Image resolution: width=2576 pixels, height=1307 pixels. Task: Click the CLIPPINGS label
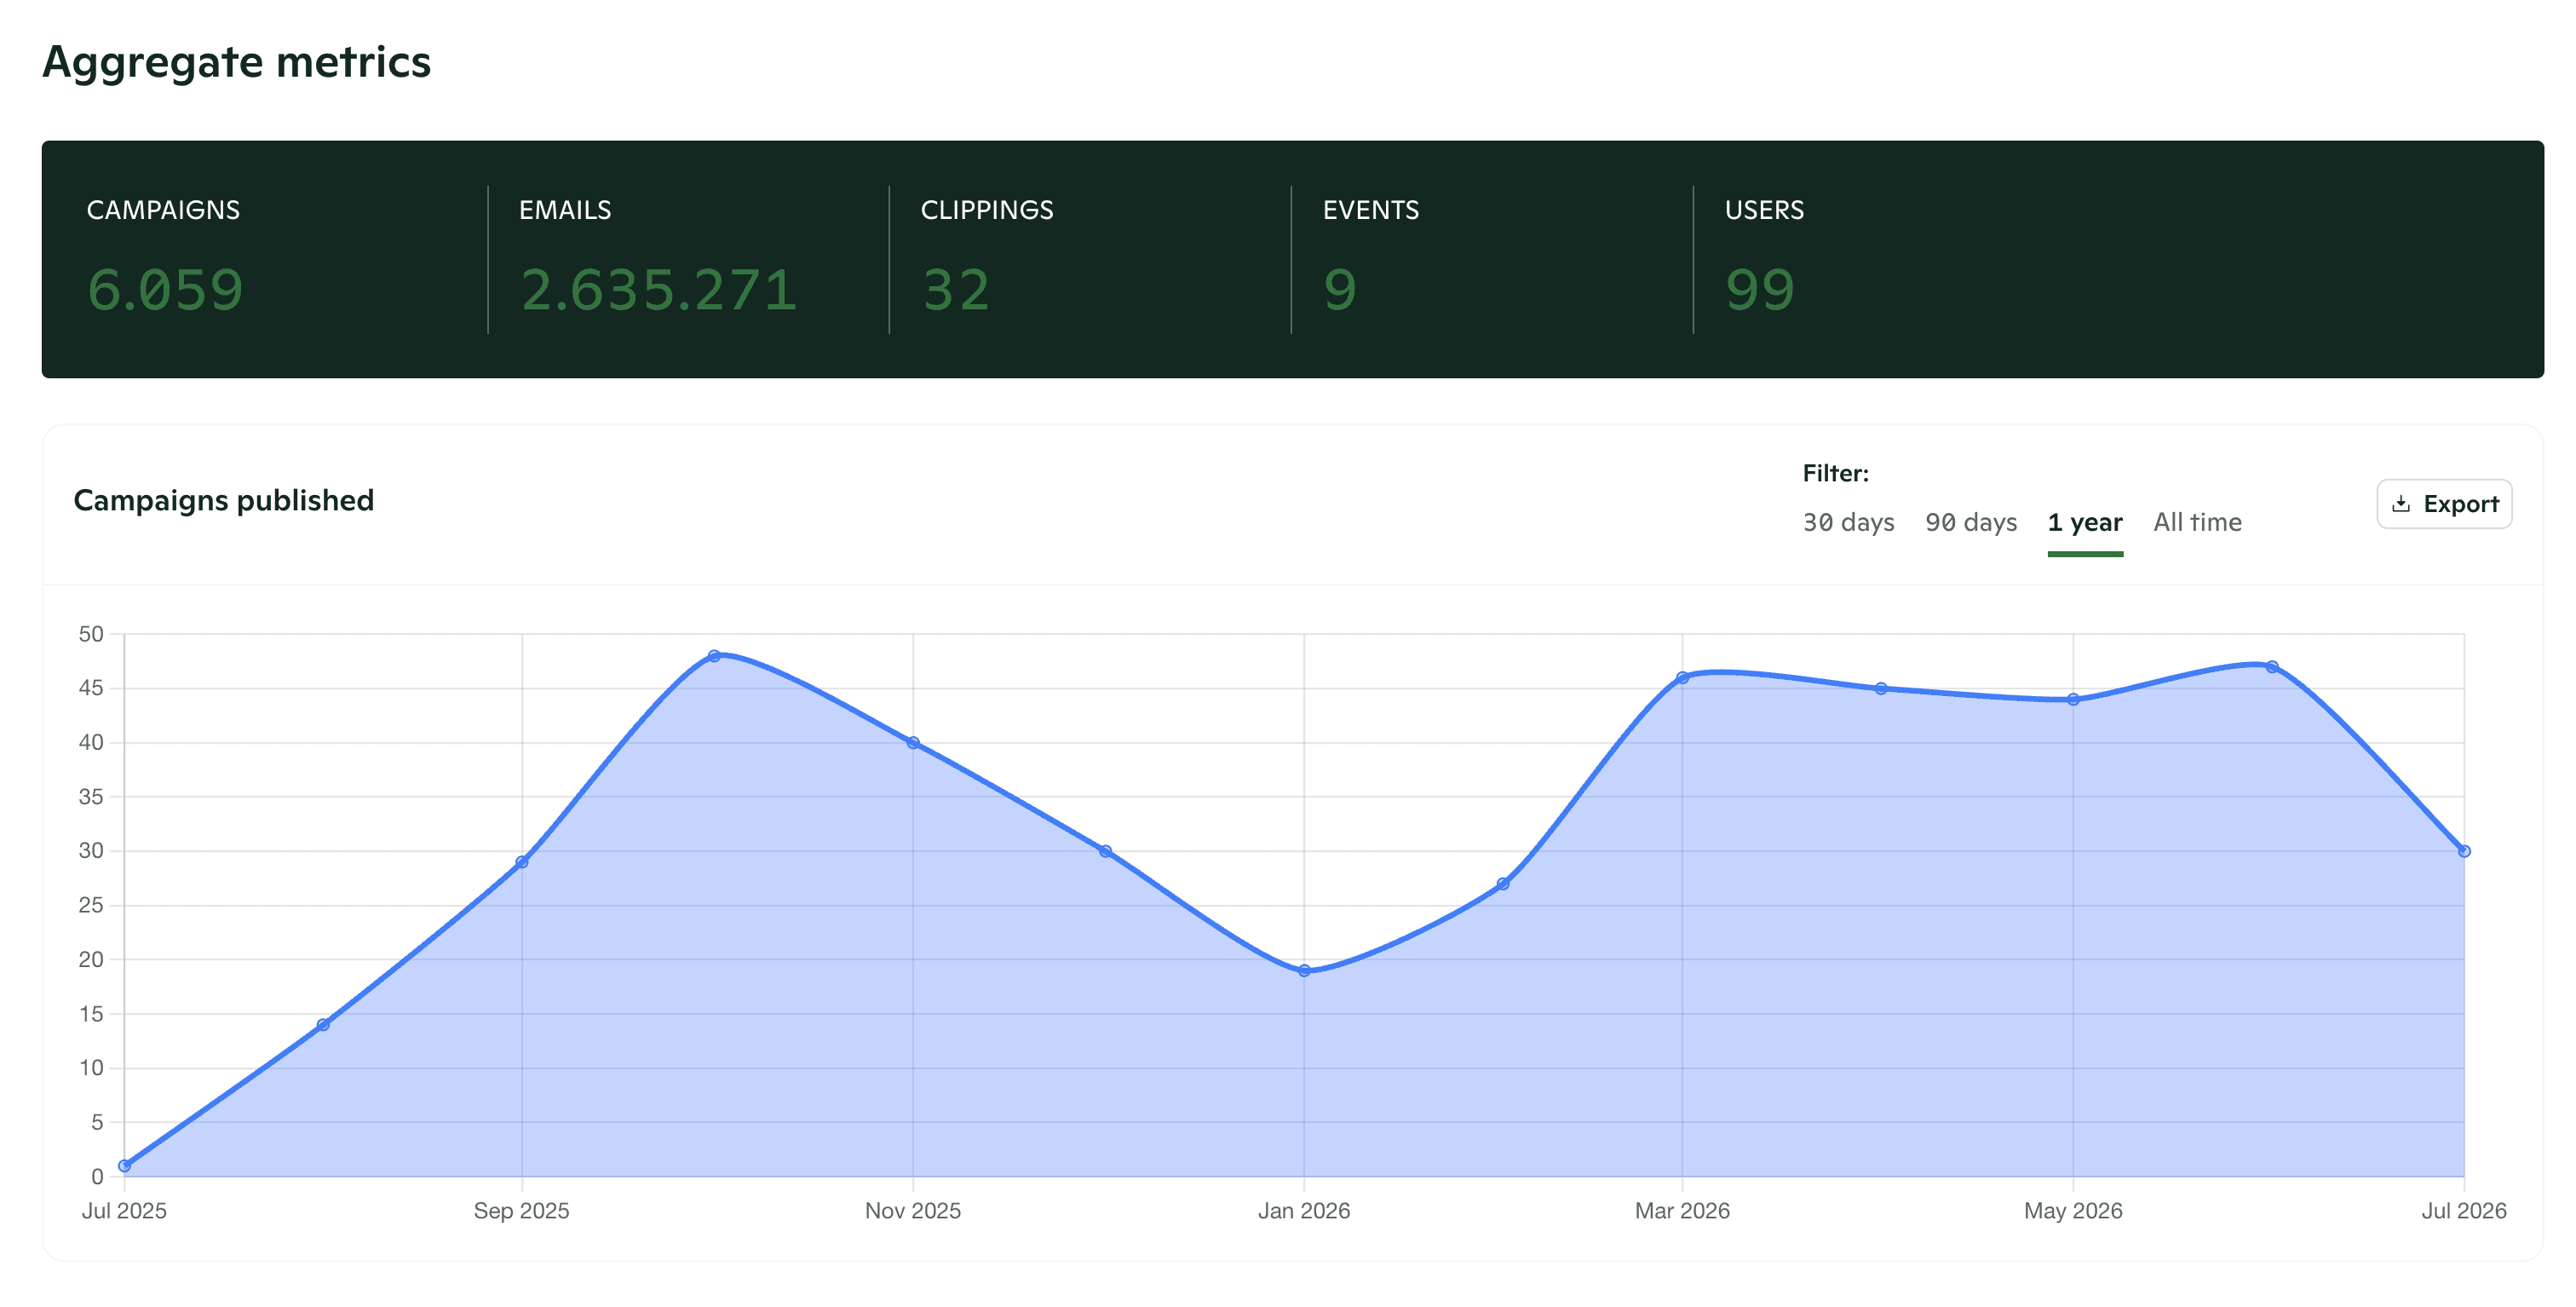(987, 210)
